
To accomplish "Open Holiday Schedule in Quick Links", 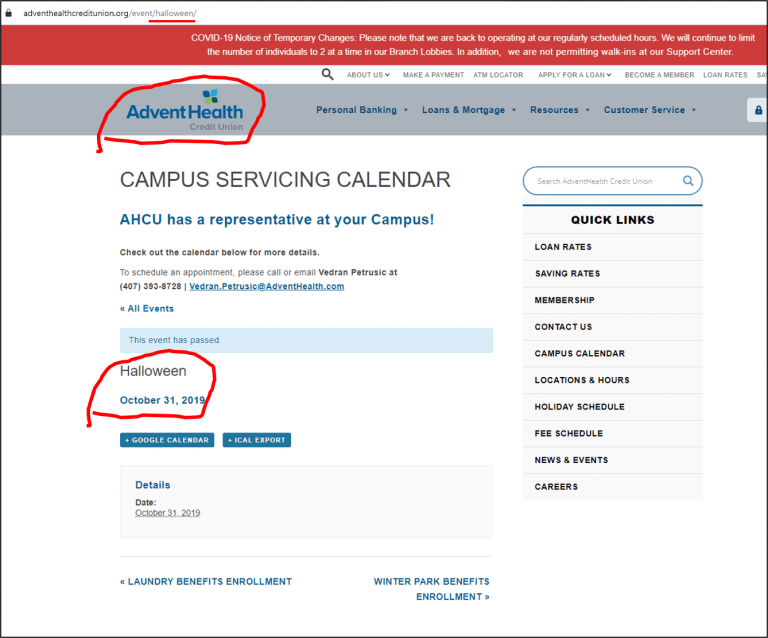I will [x=612, y=407].
